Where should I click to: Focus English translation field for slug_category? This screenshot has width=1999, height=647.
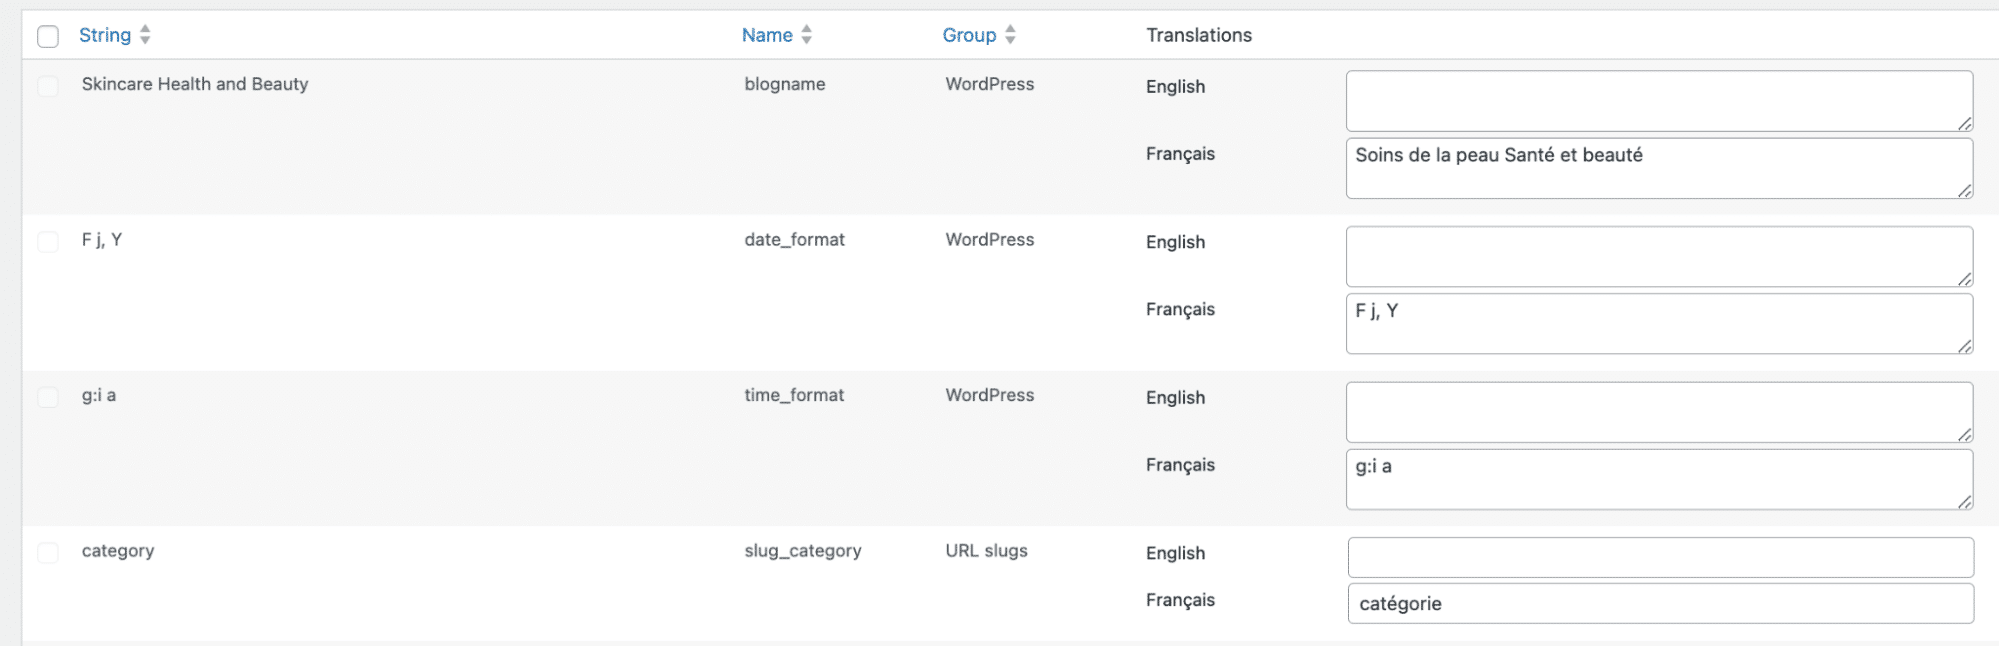[x=1661, y=557]
